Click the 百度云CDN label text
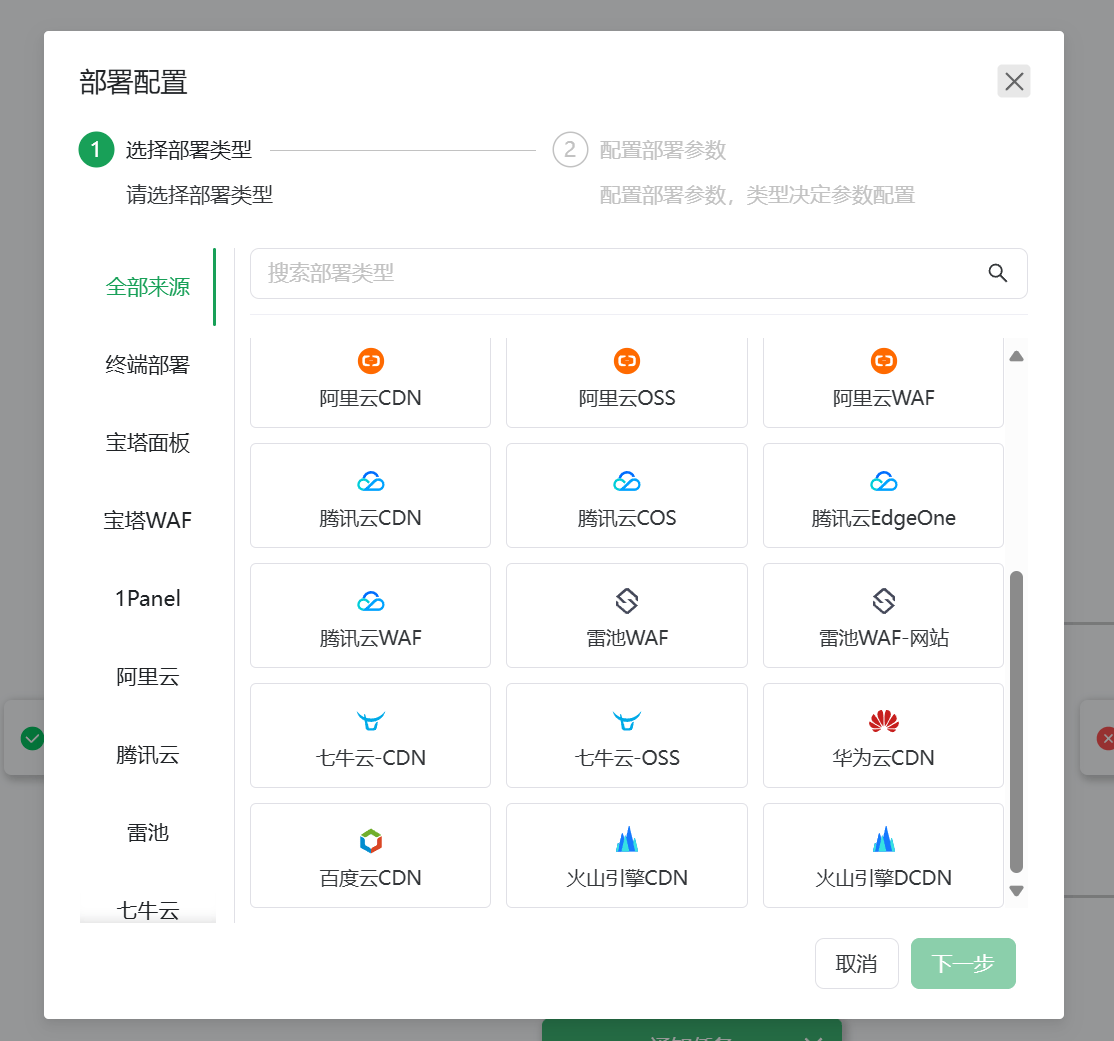 coord(370,878)
